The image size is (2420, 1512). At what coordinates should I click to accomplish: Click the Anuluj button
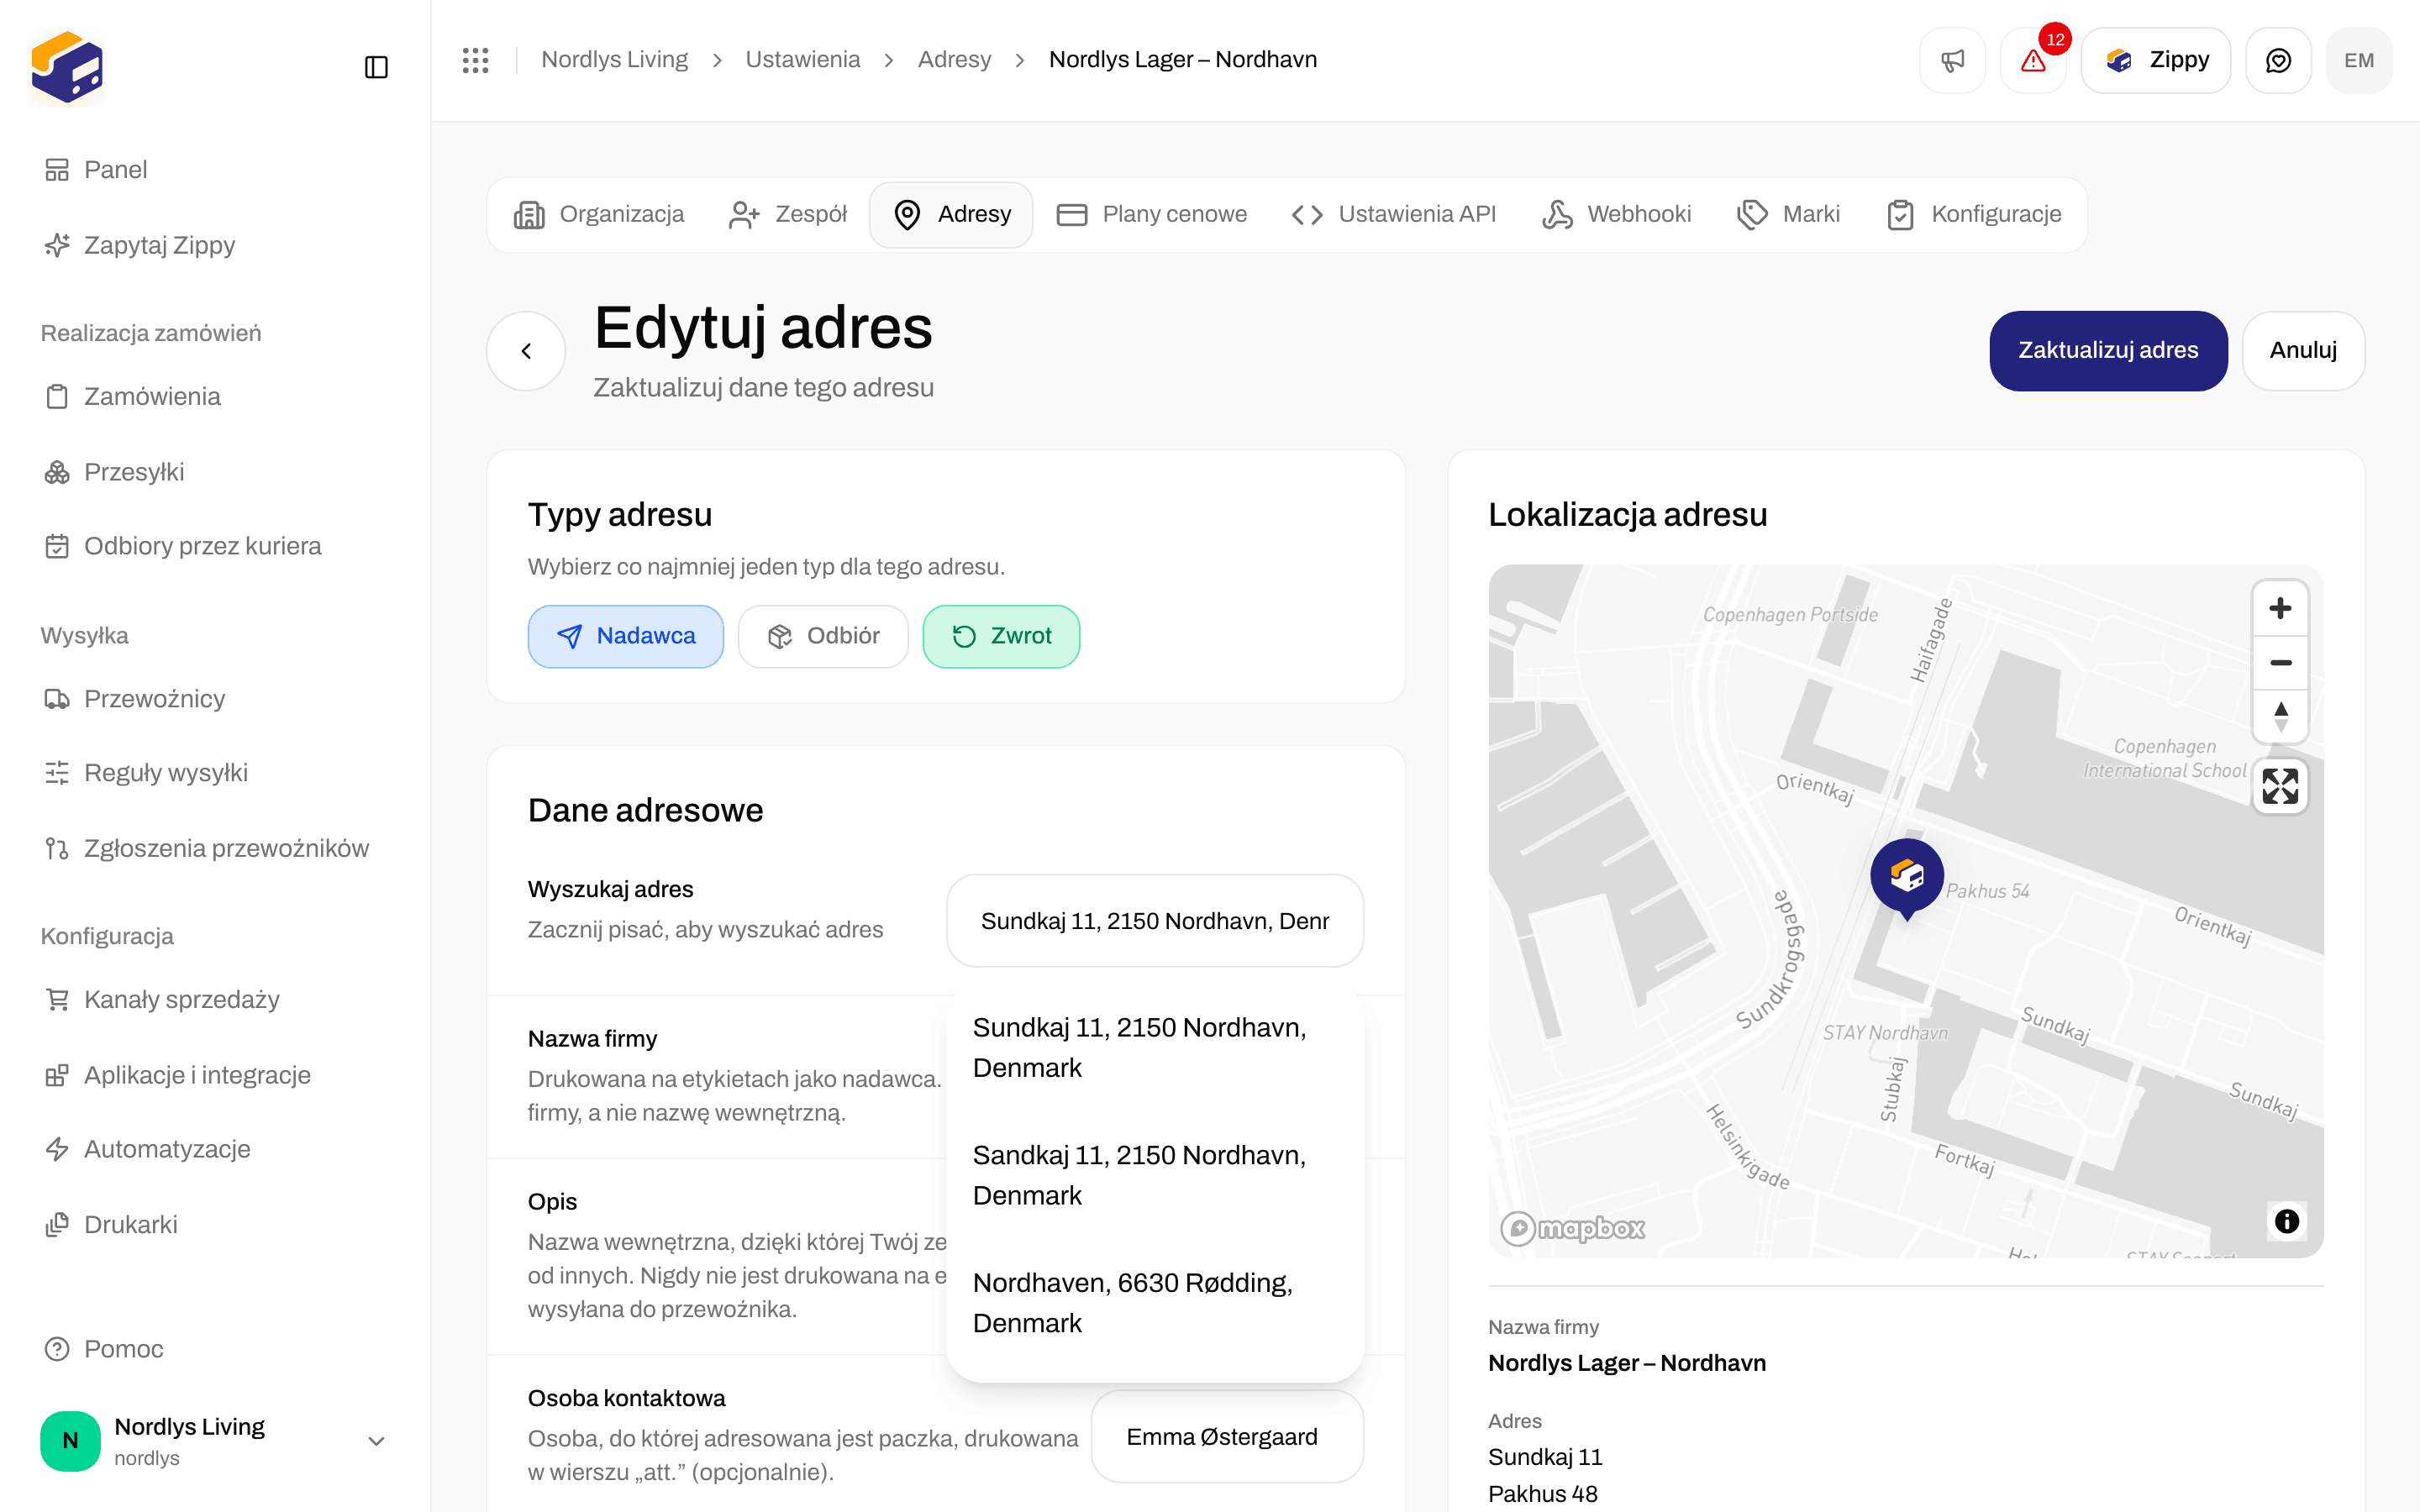(2303, 351)
